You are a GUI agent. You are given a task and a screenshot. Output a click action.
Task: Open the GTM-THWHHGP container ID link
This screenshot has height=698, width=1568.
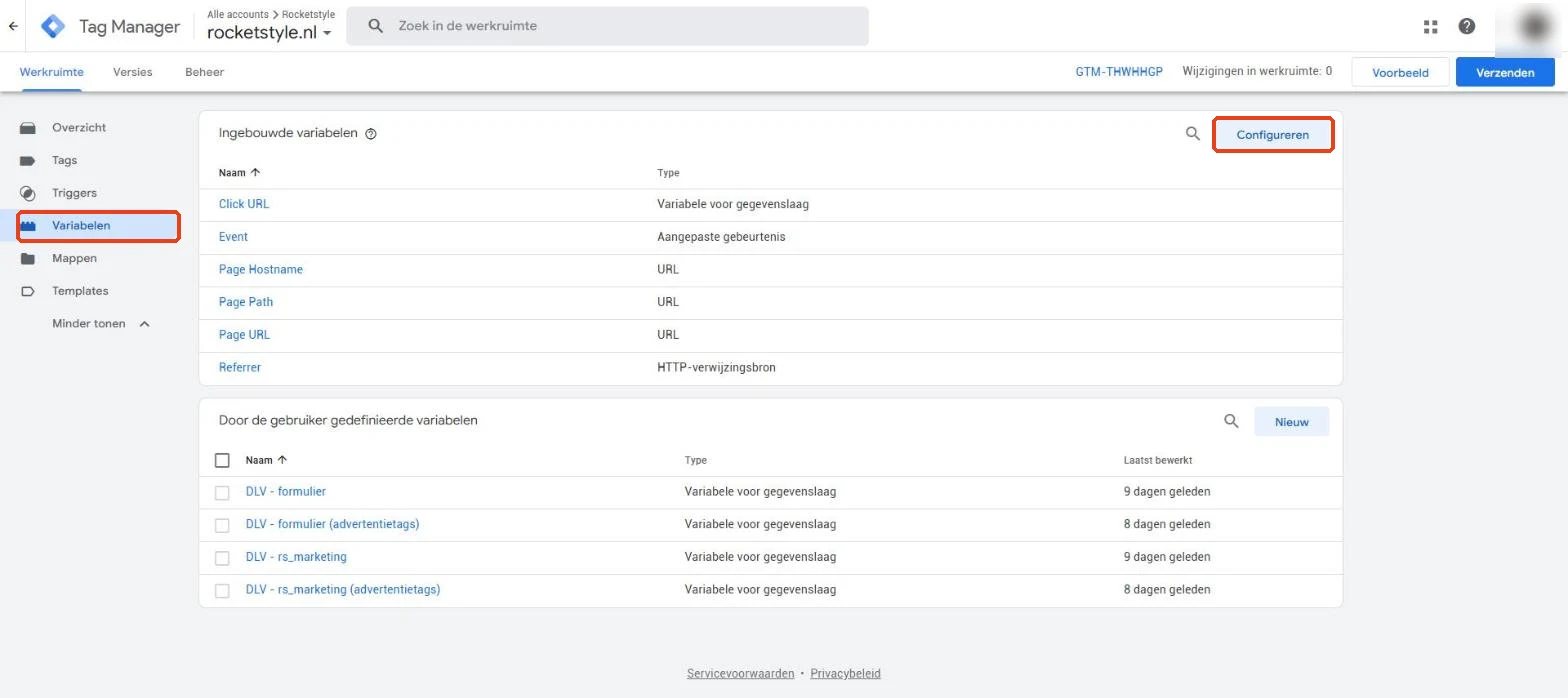pos(1119,72)
